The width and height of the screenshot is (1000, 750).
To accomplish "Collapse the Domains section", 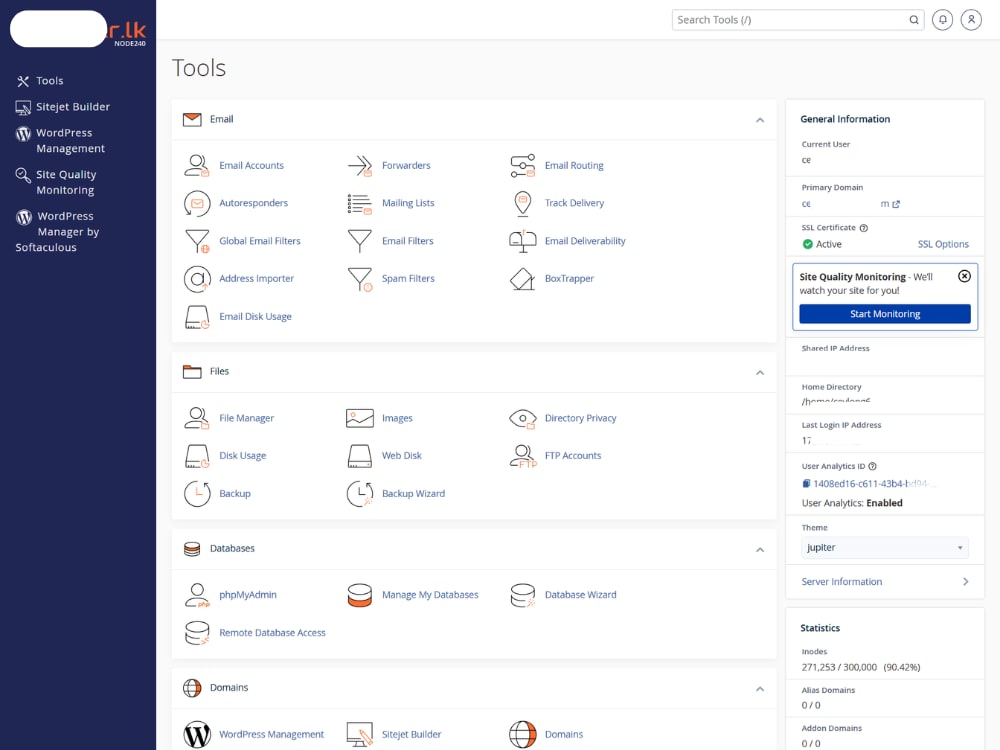I will click(x=760, y=689).
